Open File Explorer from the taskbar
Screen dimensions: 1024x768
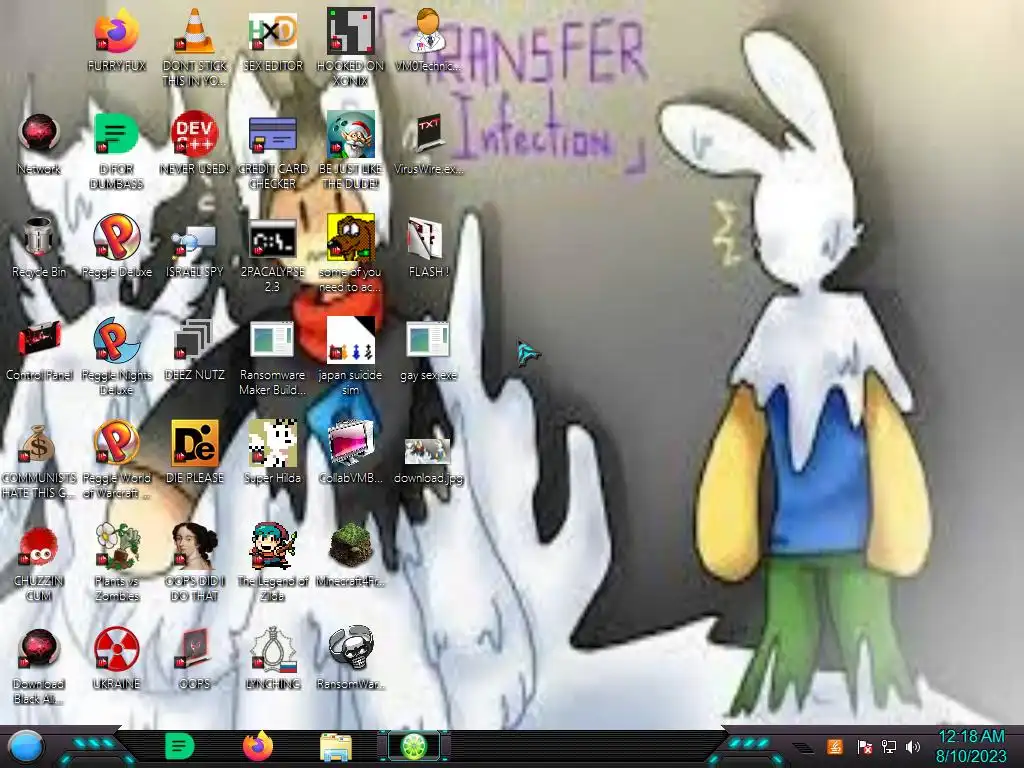point(336,747)
